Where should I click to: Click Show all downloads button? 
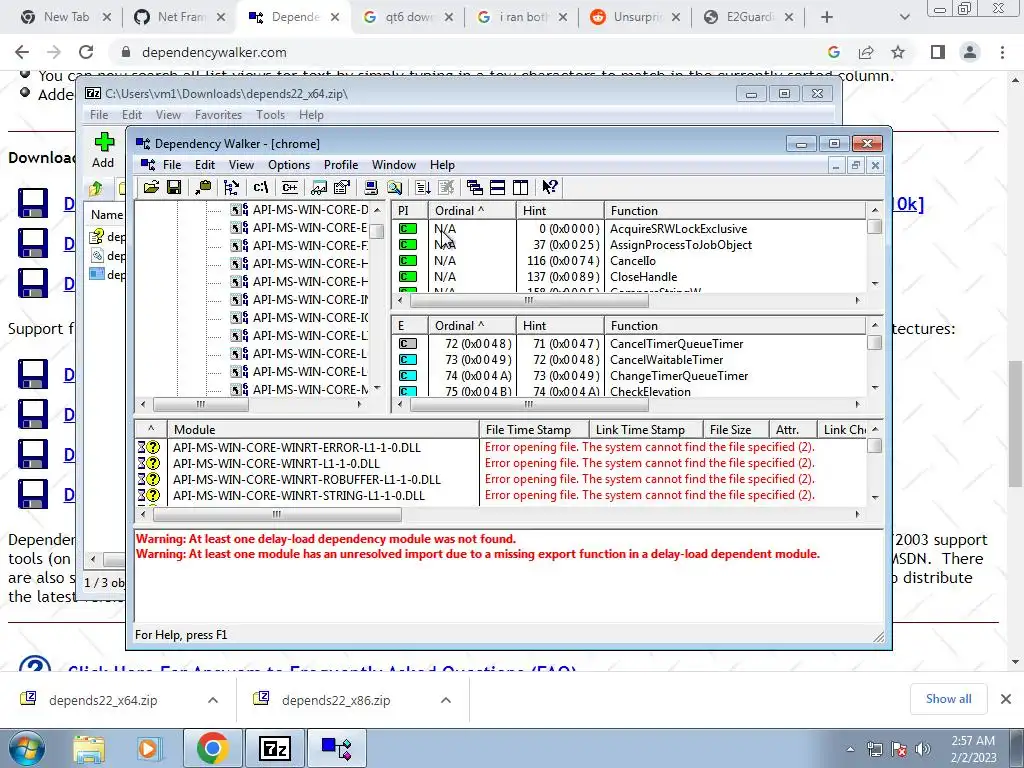pyautogui.click(x=948, y=699)
